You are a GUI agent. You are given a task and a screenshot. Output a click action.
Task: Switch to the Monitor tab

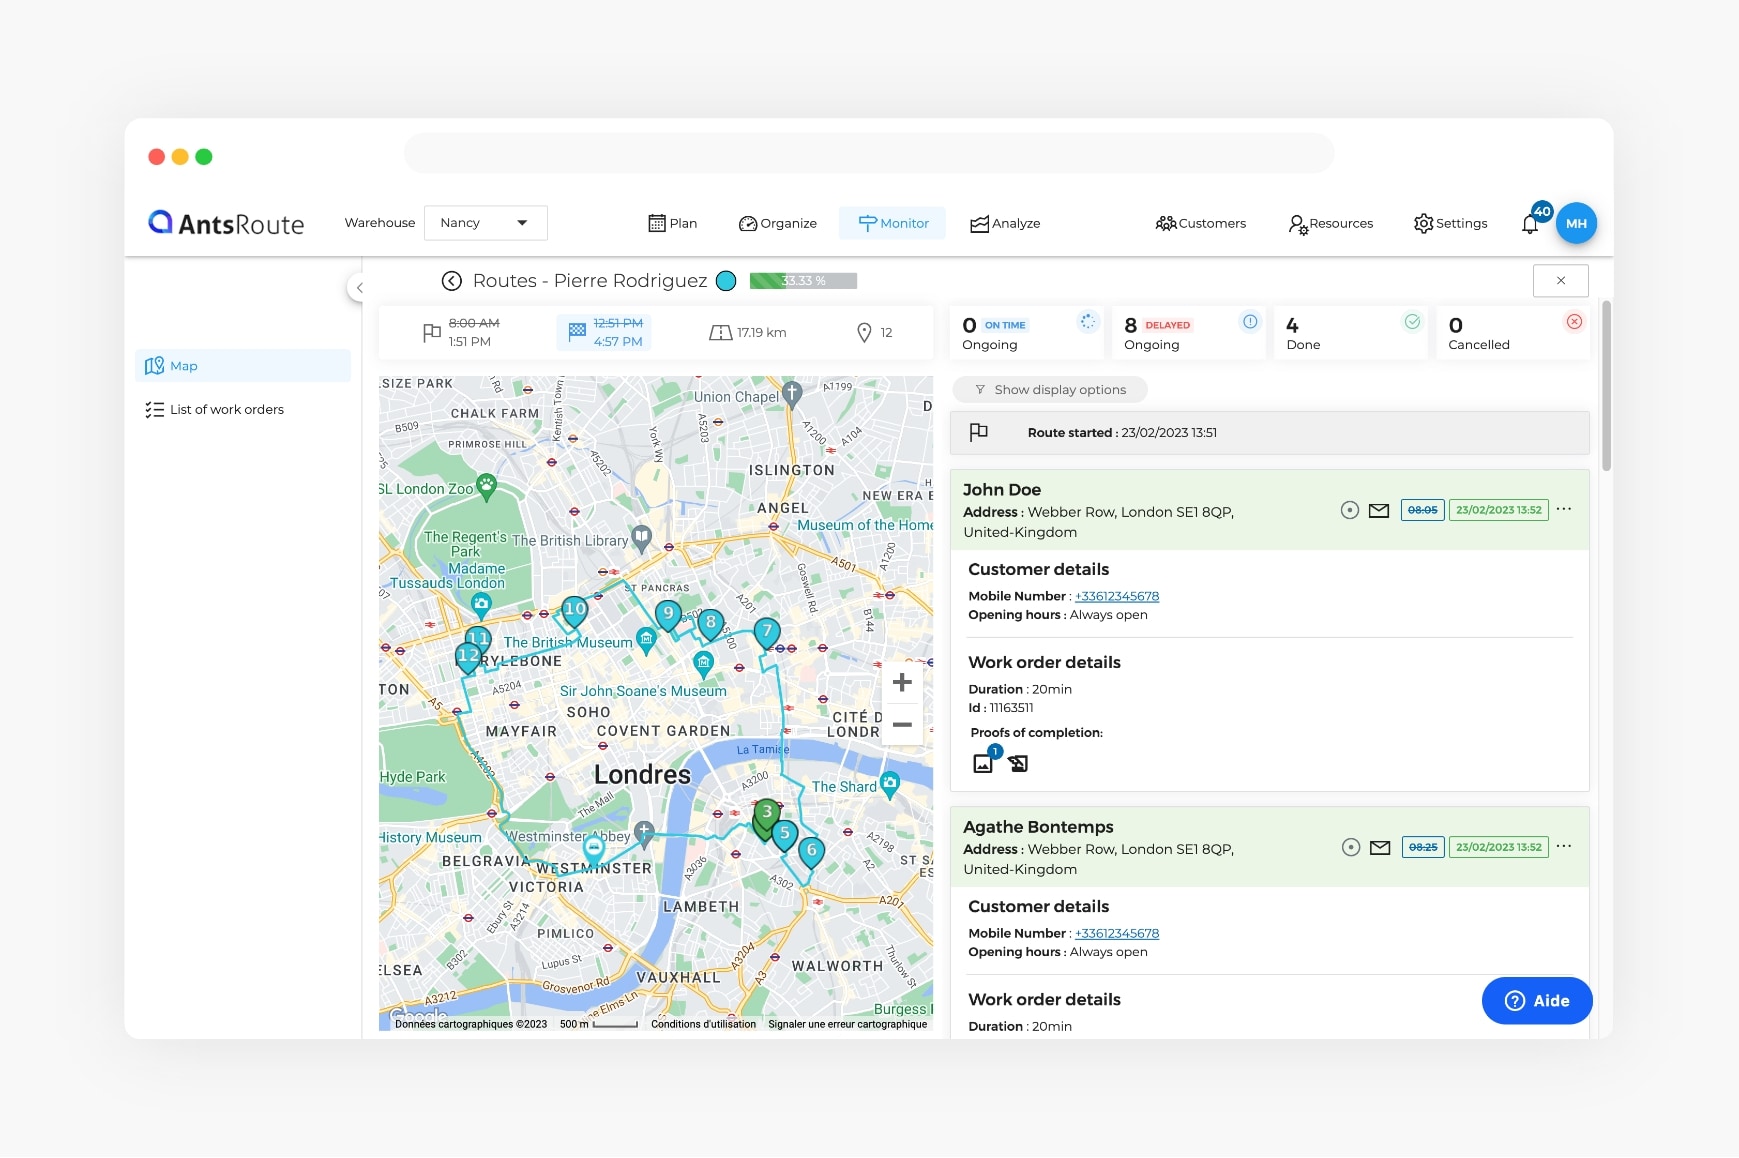[893, 223]
